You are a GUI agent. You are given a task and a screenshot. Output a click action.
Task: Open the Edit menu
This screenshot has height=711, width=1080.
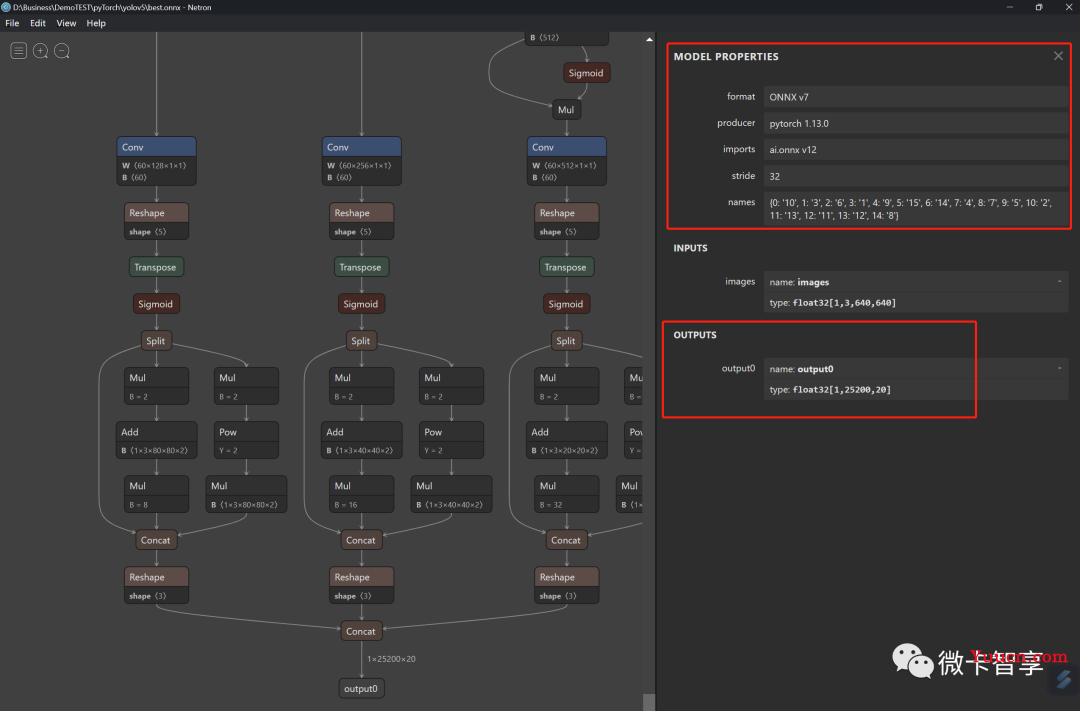(38, 23)
